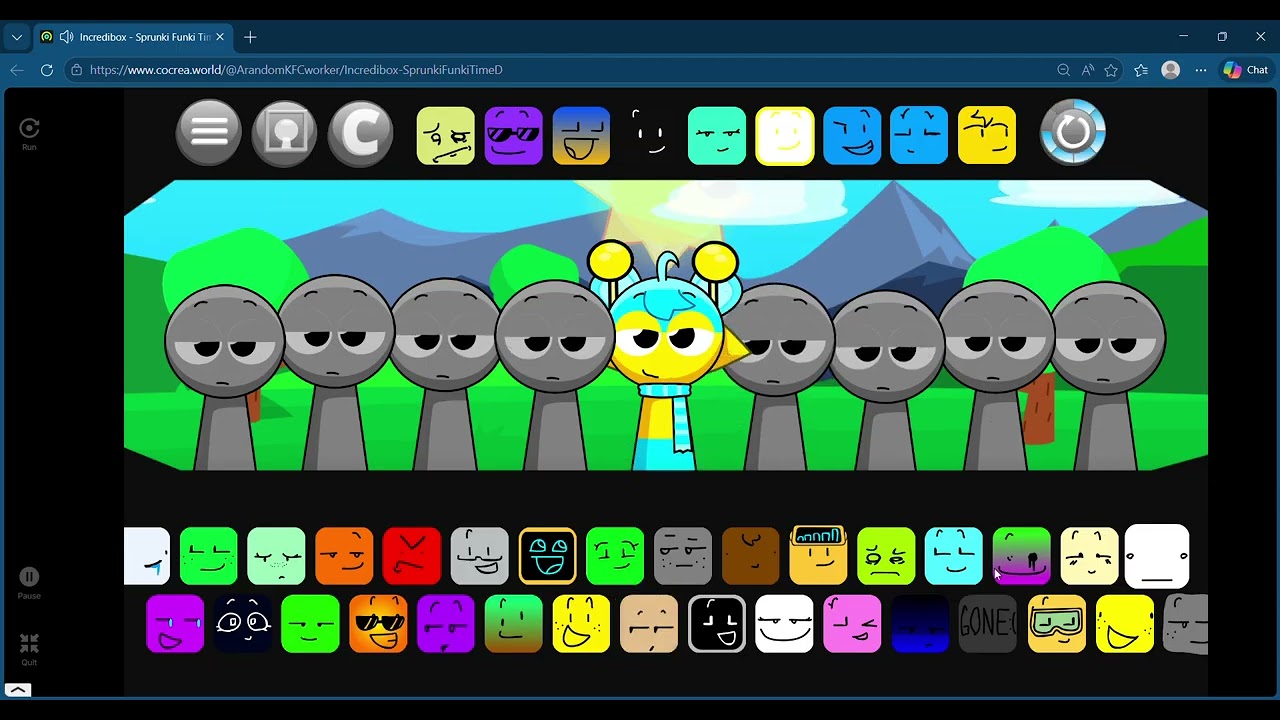Click the grey round C button

point(360,132)
